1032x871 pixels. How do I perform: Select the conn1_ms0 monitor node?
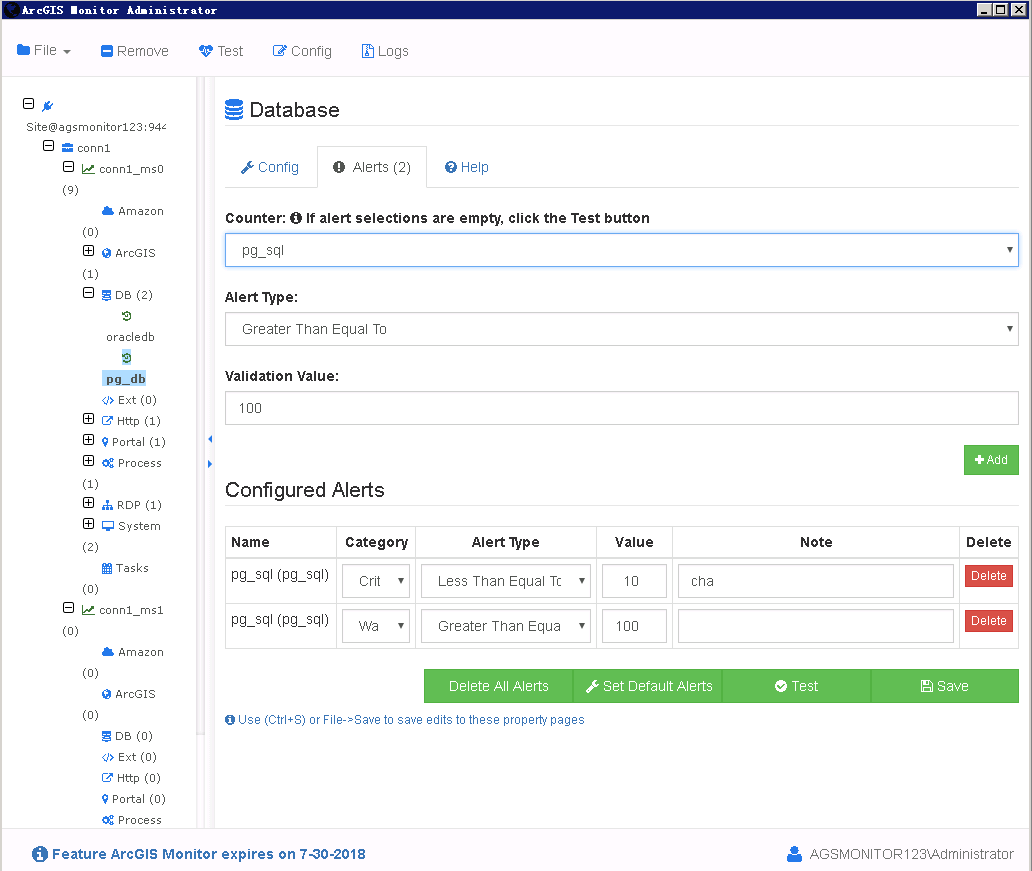click(131, 169)
